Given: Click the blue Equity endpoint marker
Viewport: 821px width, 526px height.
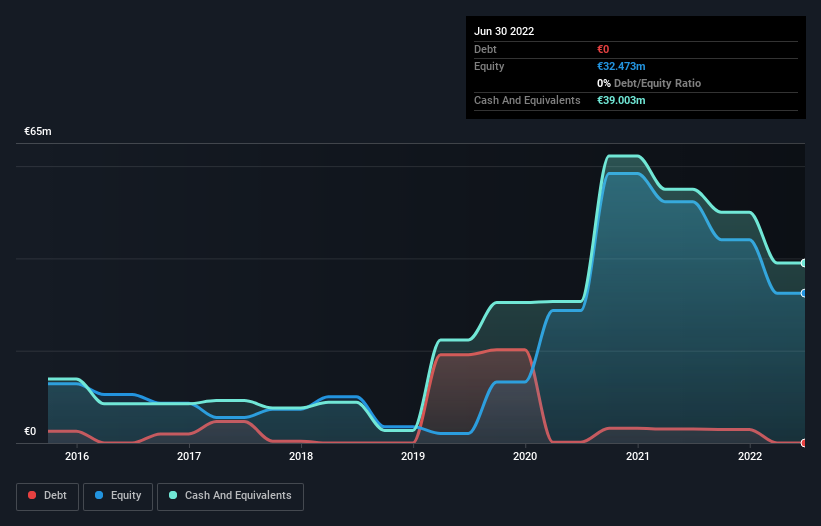Looking at the screenshot, I should click(x=804, y=293).
